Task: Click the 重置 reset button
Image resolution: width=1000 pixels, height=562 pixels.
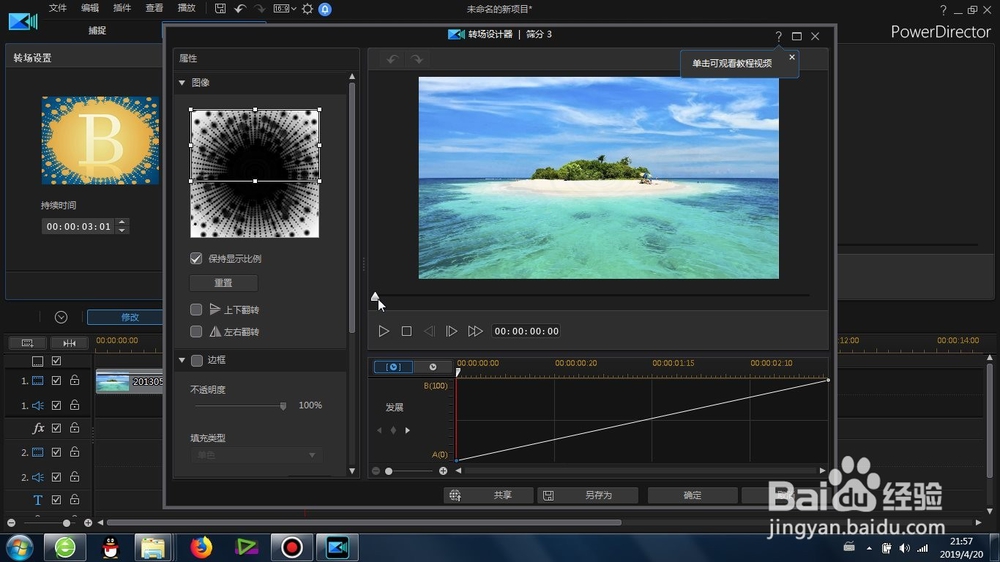Action: [x=223, y=283]
